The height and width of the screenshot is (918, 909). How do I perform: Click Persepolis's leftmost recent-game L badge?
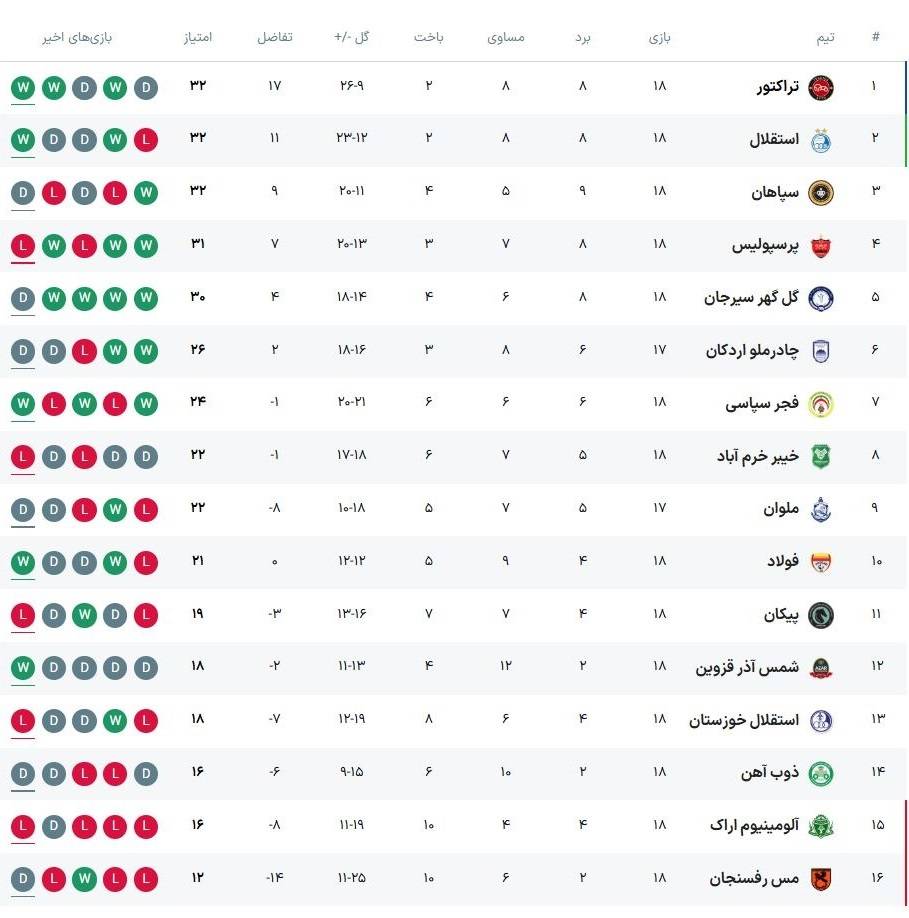23,246
